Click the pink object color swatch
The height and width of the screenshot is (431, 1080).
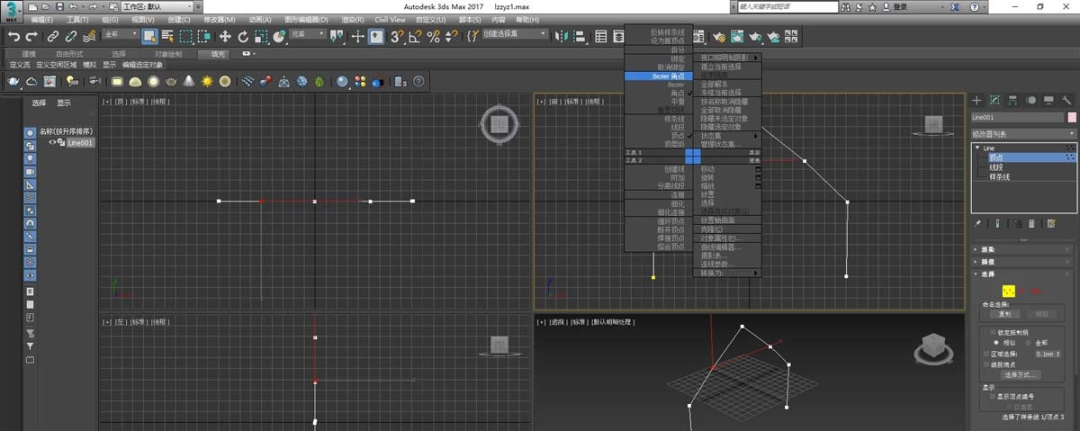[x=1072, y=118]
